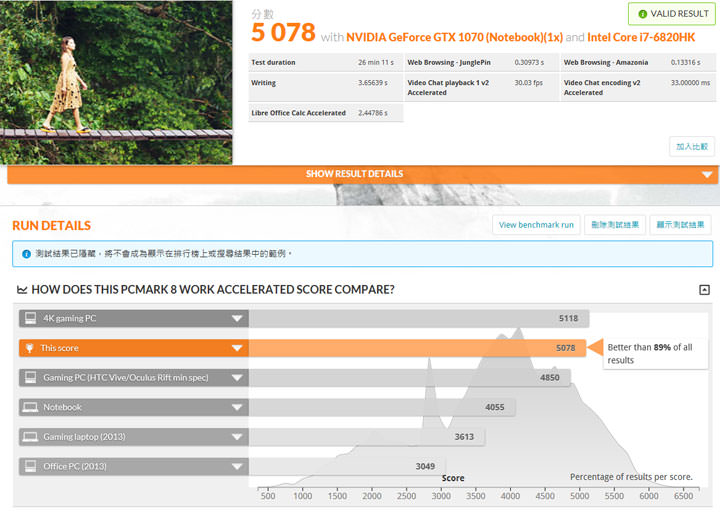Viewport: 720px width, 512px height.
Task: Click the 顯示測試結果 button
Action: coord(681,225)
